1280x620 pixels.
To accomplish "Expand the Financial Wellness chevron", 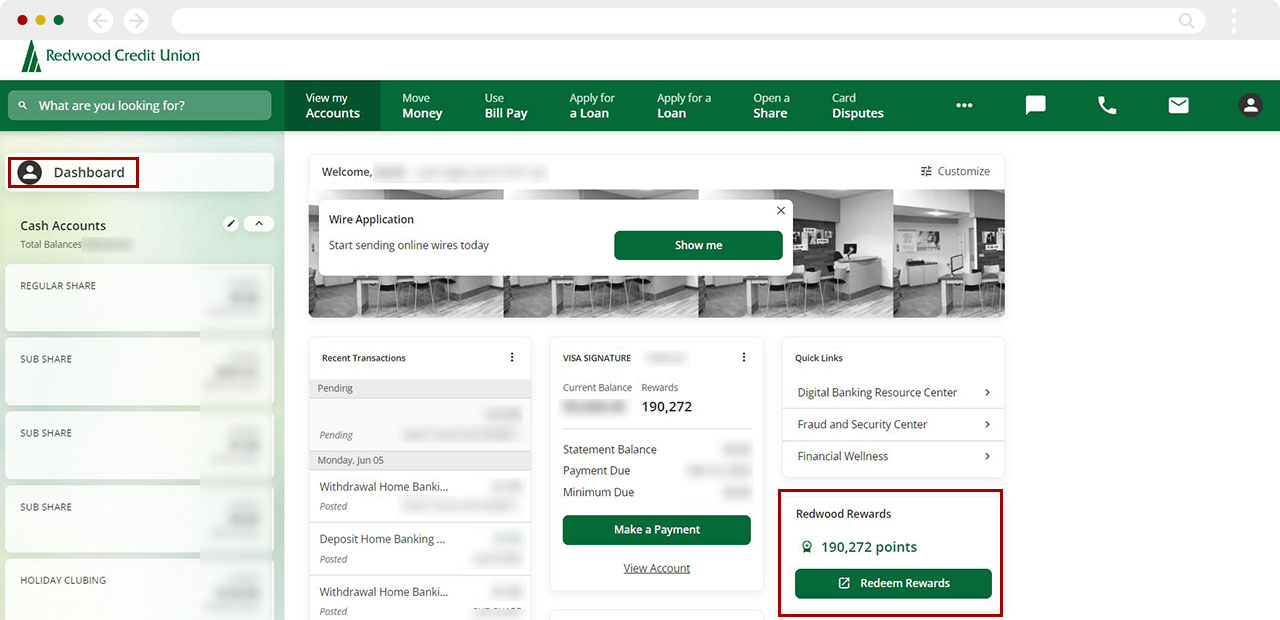I will point(987,456).
